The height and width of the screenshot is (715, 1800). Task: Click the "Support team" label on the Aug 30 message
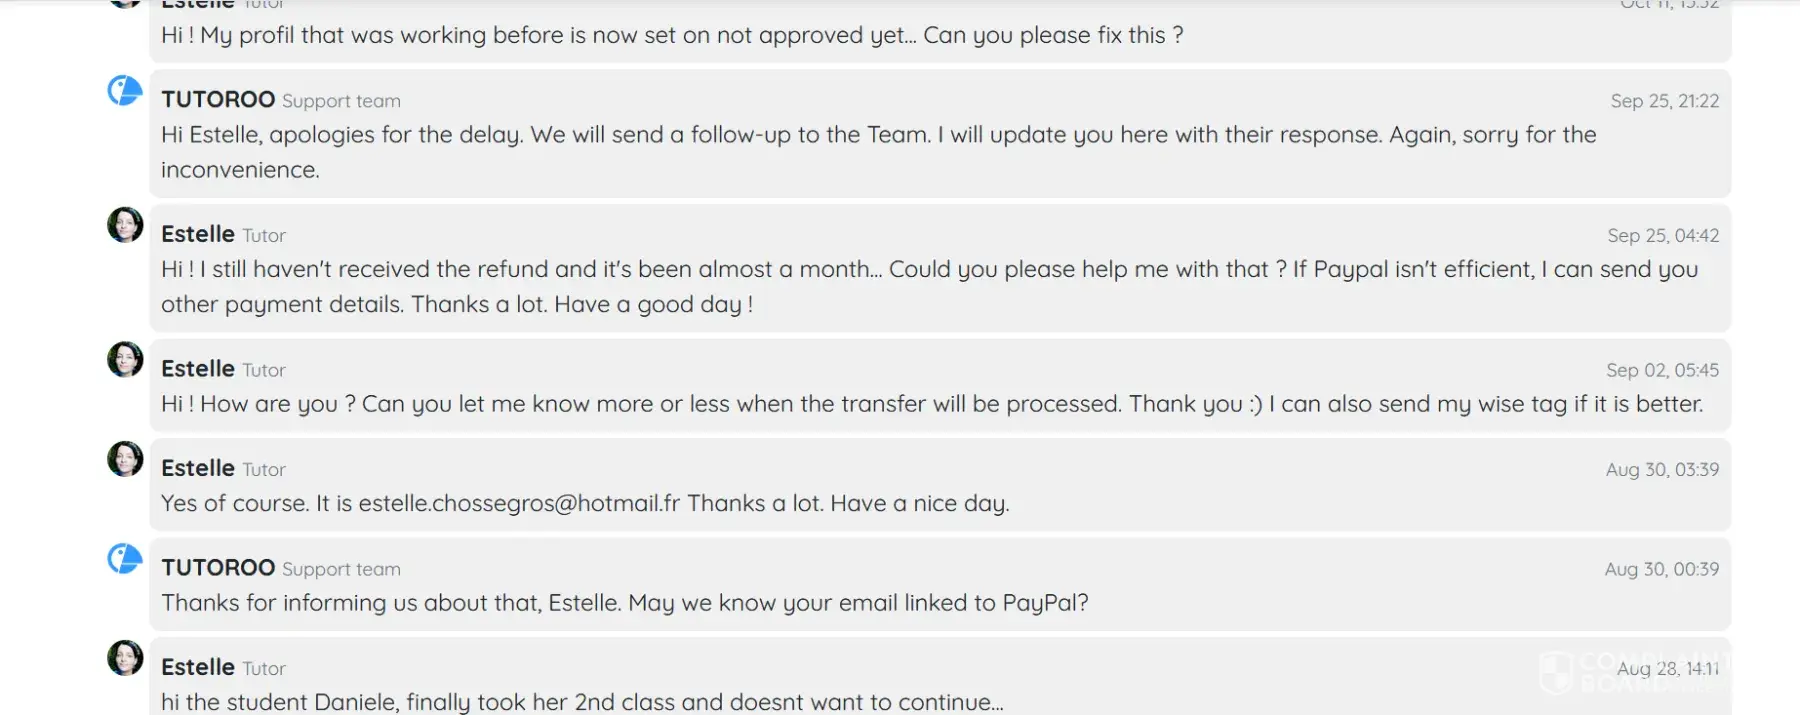pos(341,569)
